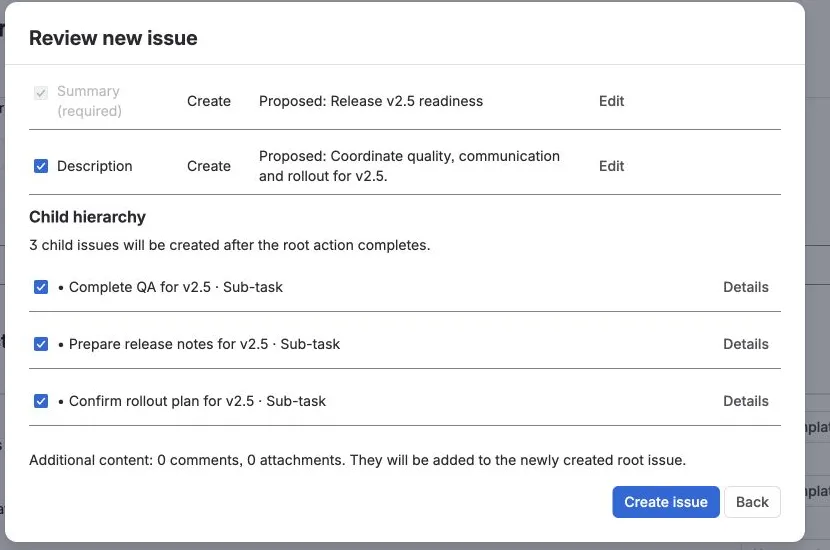Click the 'Summary (required)' field label
This screenshot has height=550, width=830.
pyautogui.click(x=89, y=101)
